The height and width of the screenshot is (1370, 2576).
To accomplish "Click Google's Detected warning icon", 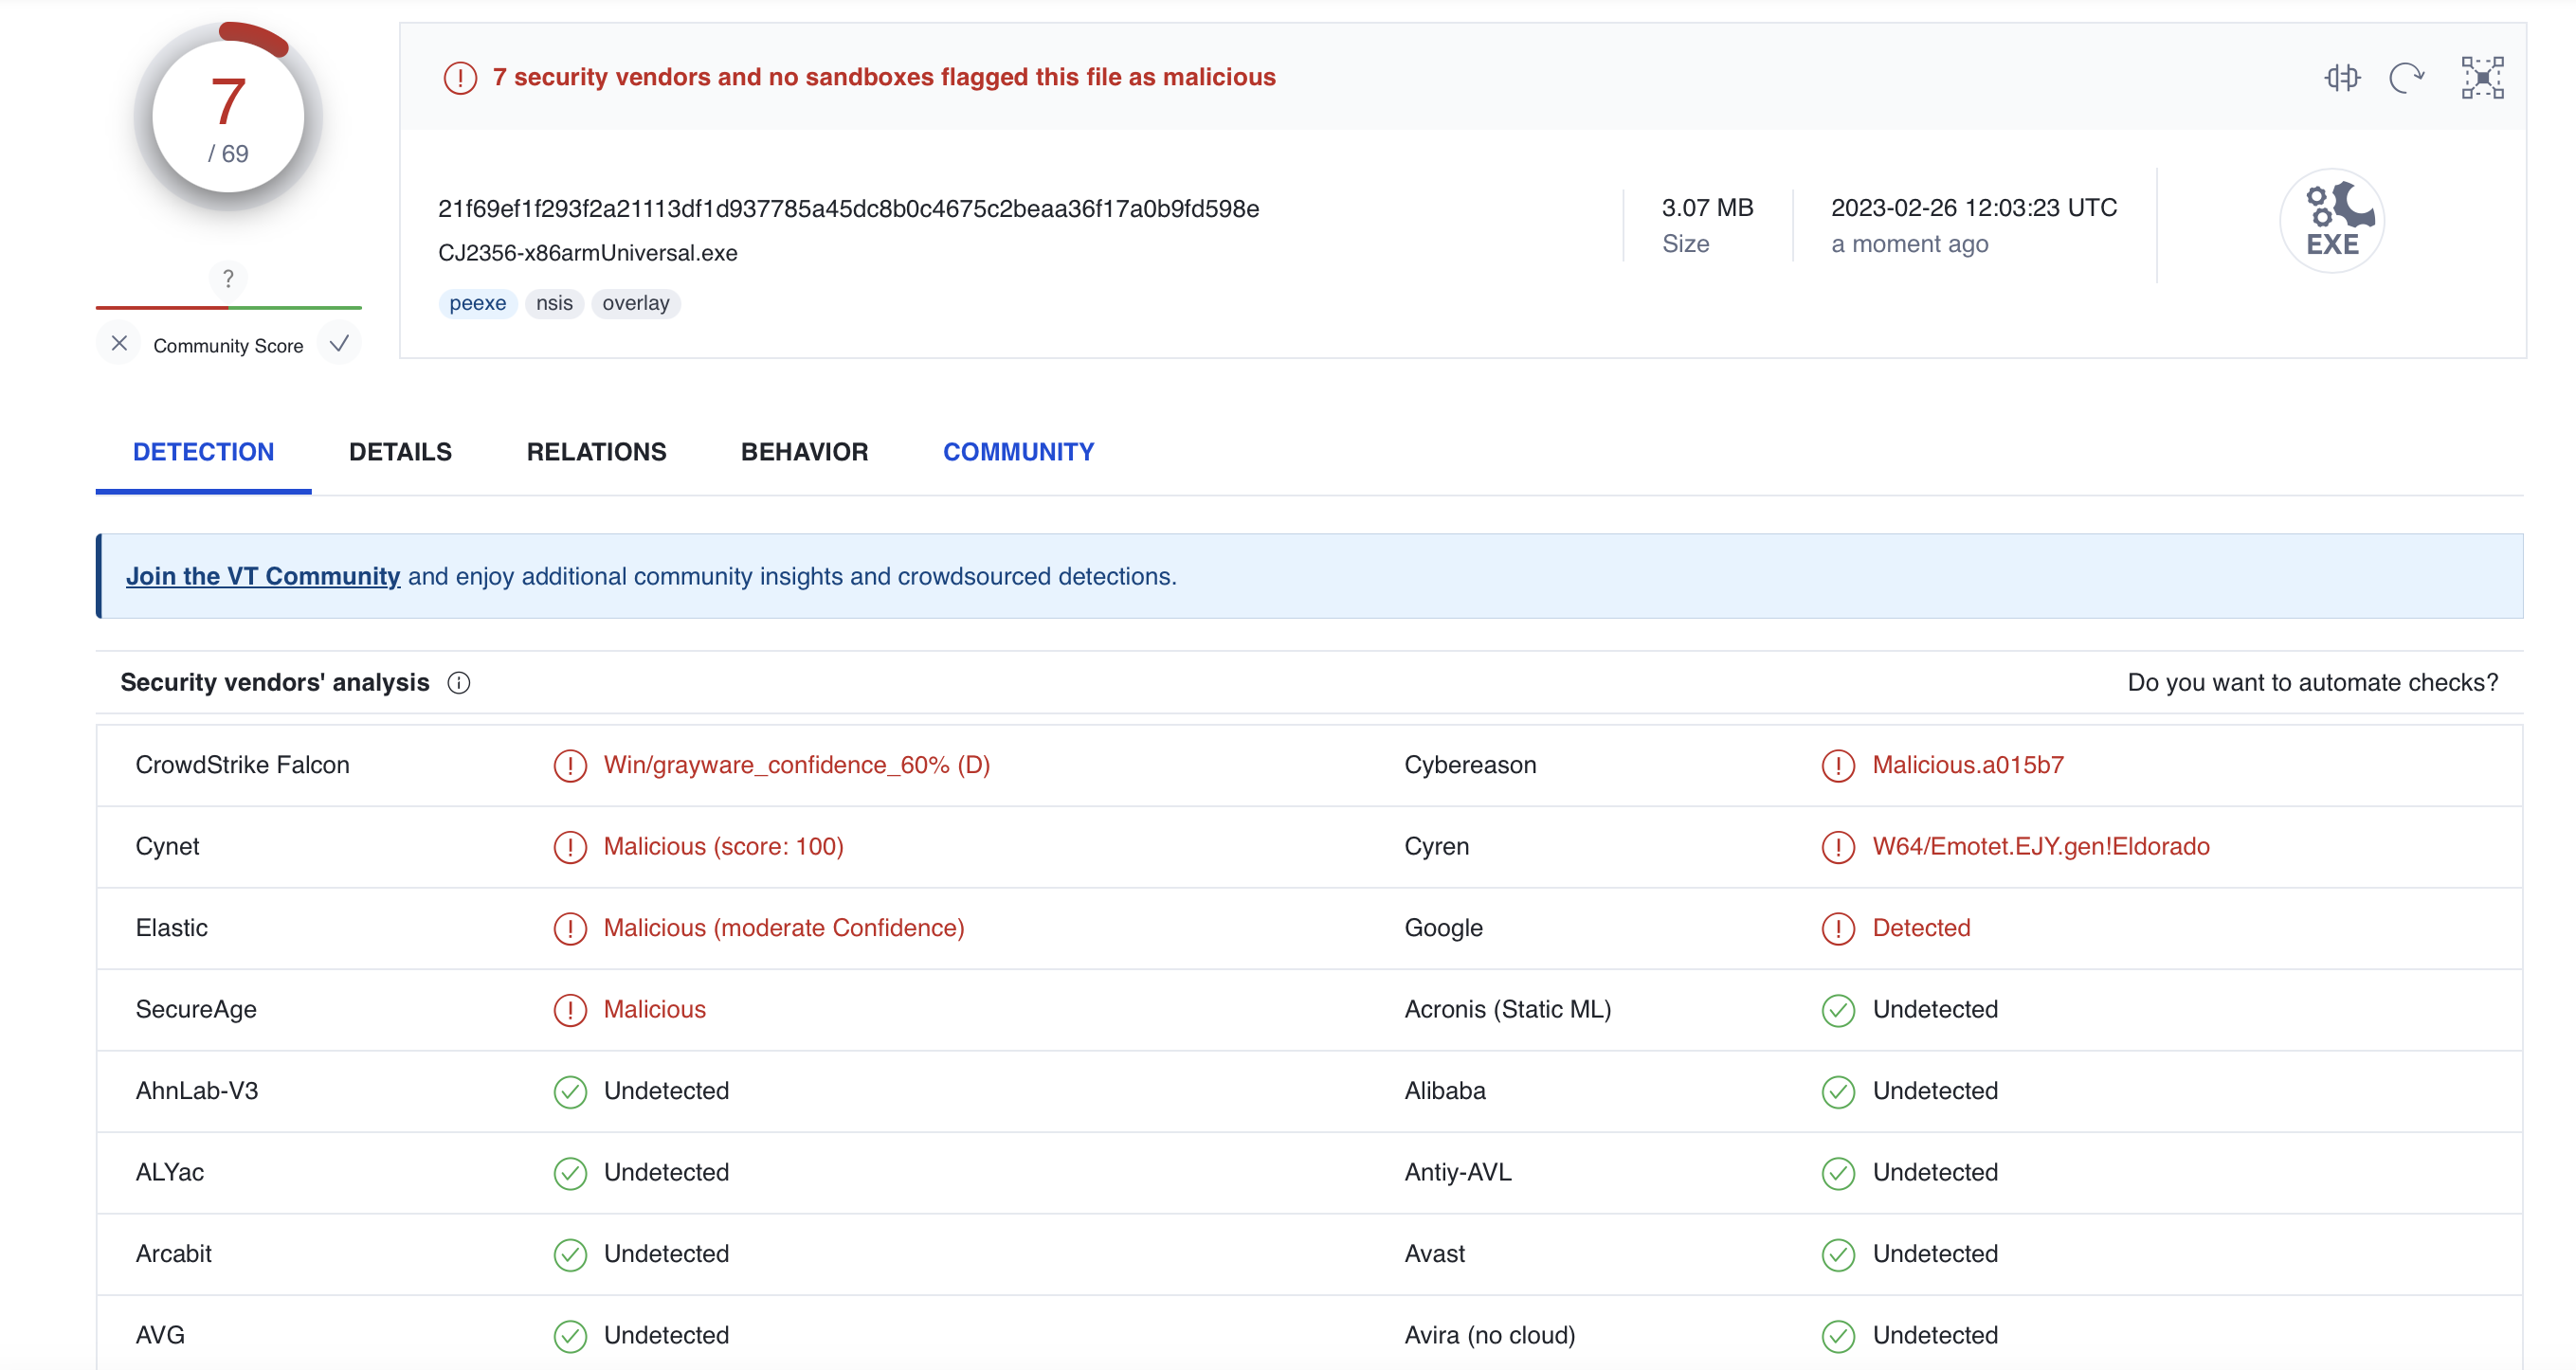I will [1838, 929].
